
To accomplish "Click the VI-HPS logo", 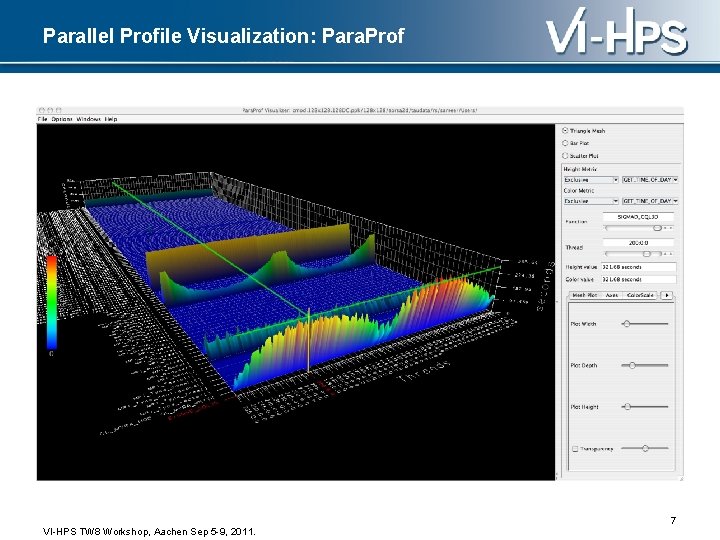I will 616,31.
